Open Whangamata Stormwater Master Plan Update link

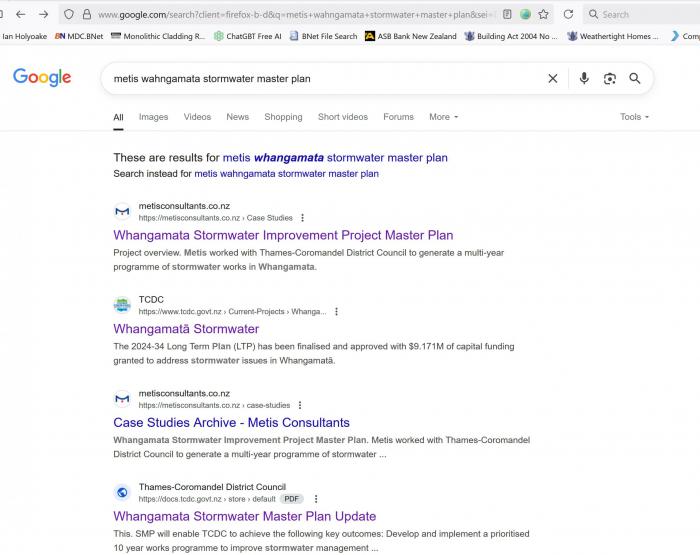244,516
